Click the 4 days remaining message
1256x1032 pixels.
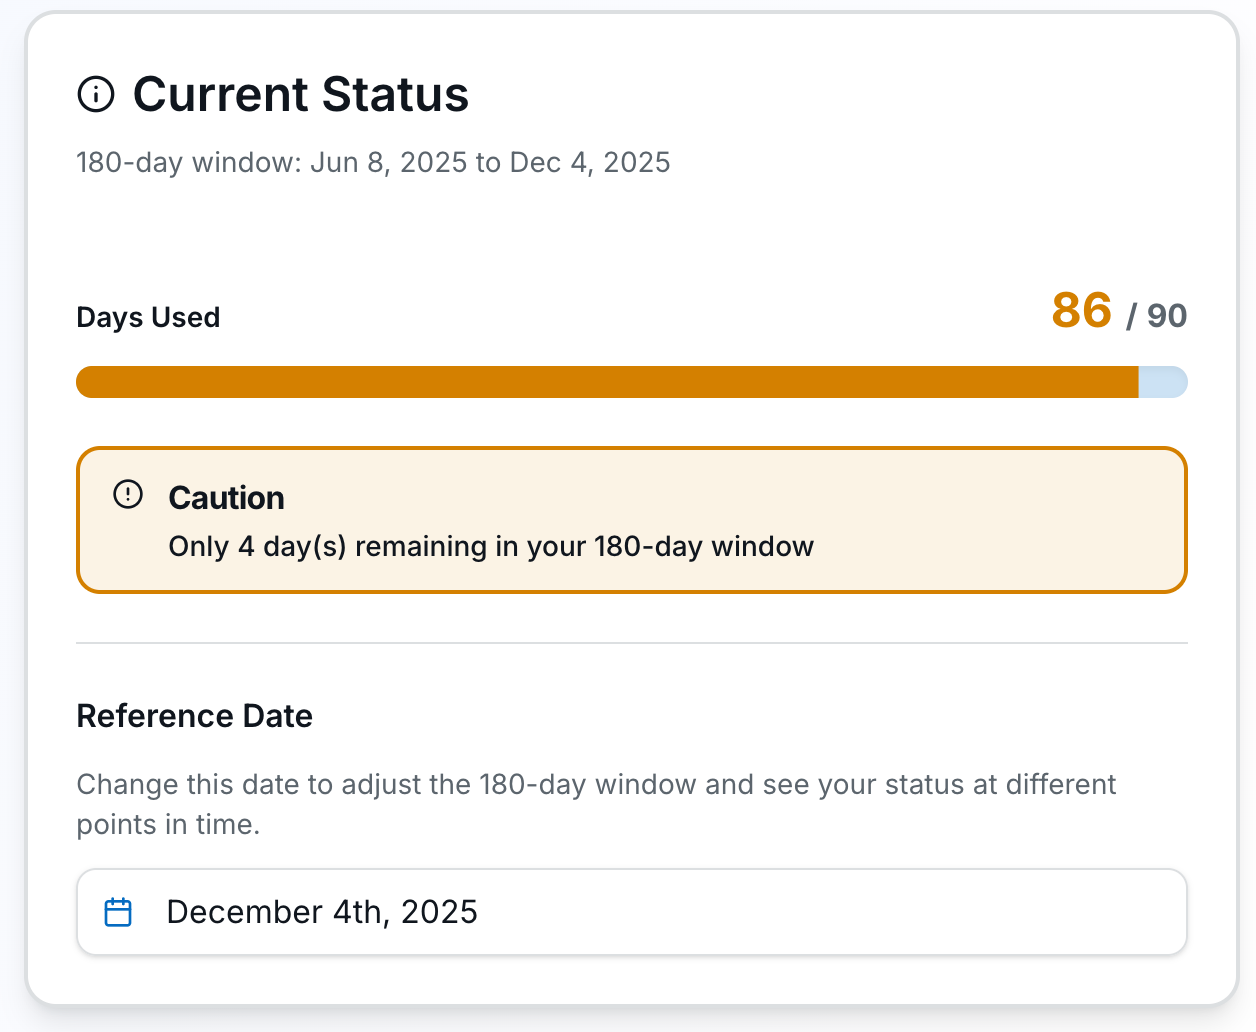tap(491, 546)
